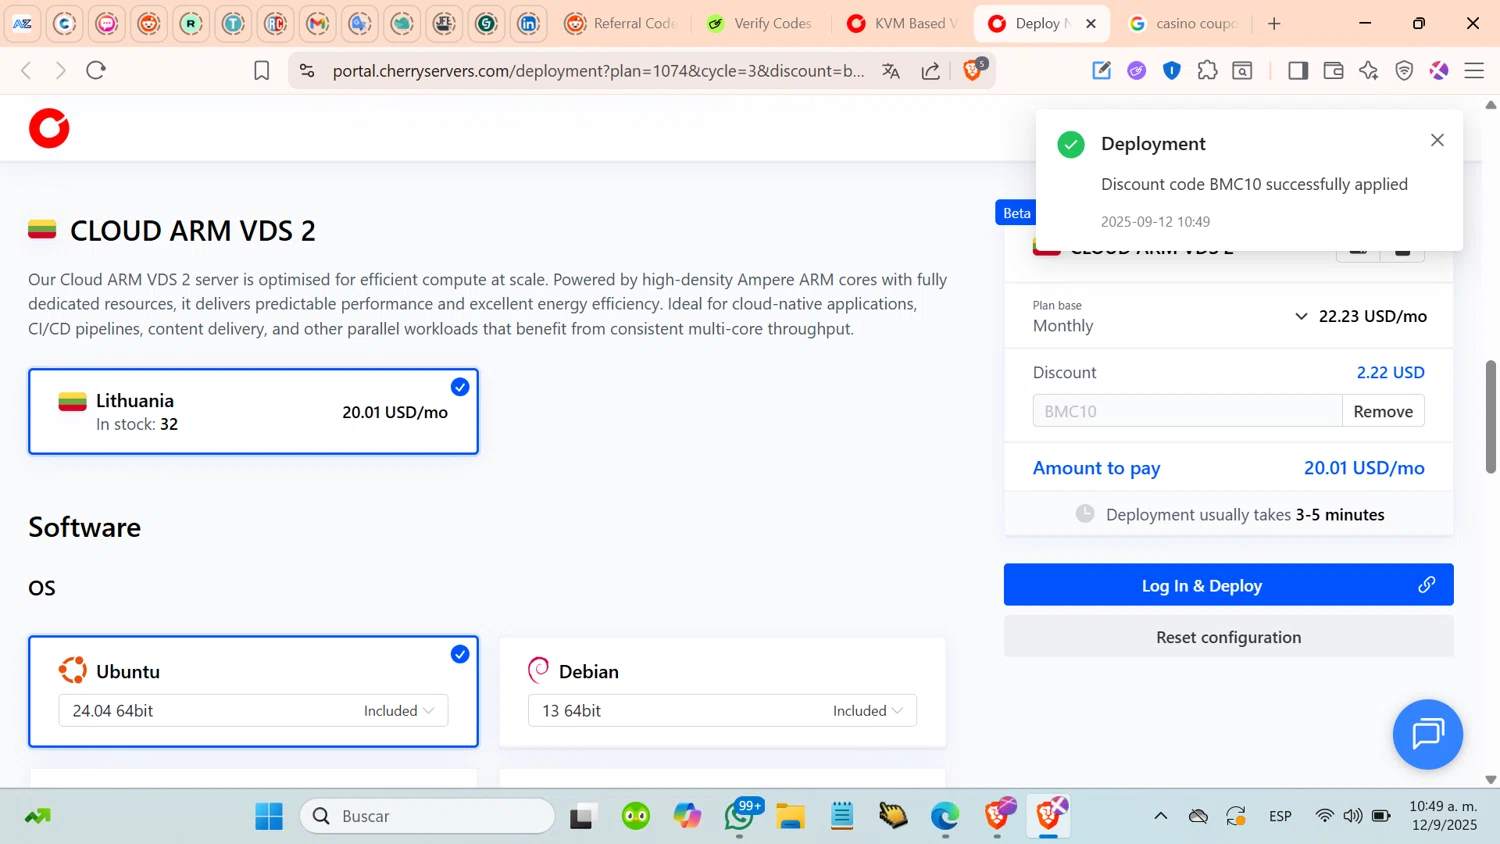Image resolution: width=1500 pixels, height=844 pixels.
Task: Go back to the previous page
Action: point(27,70)
